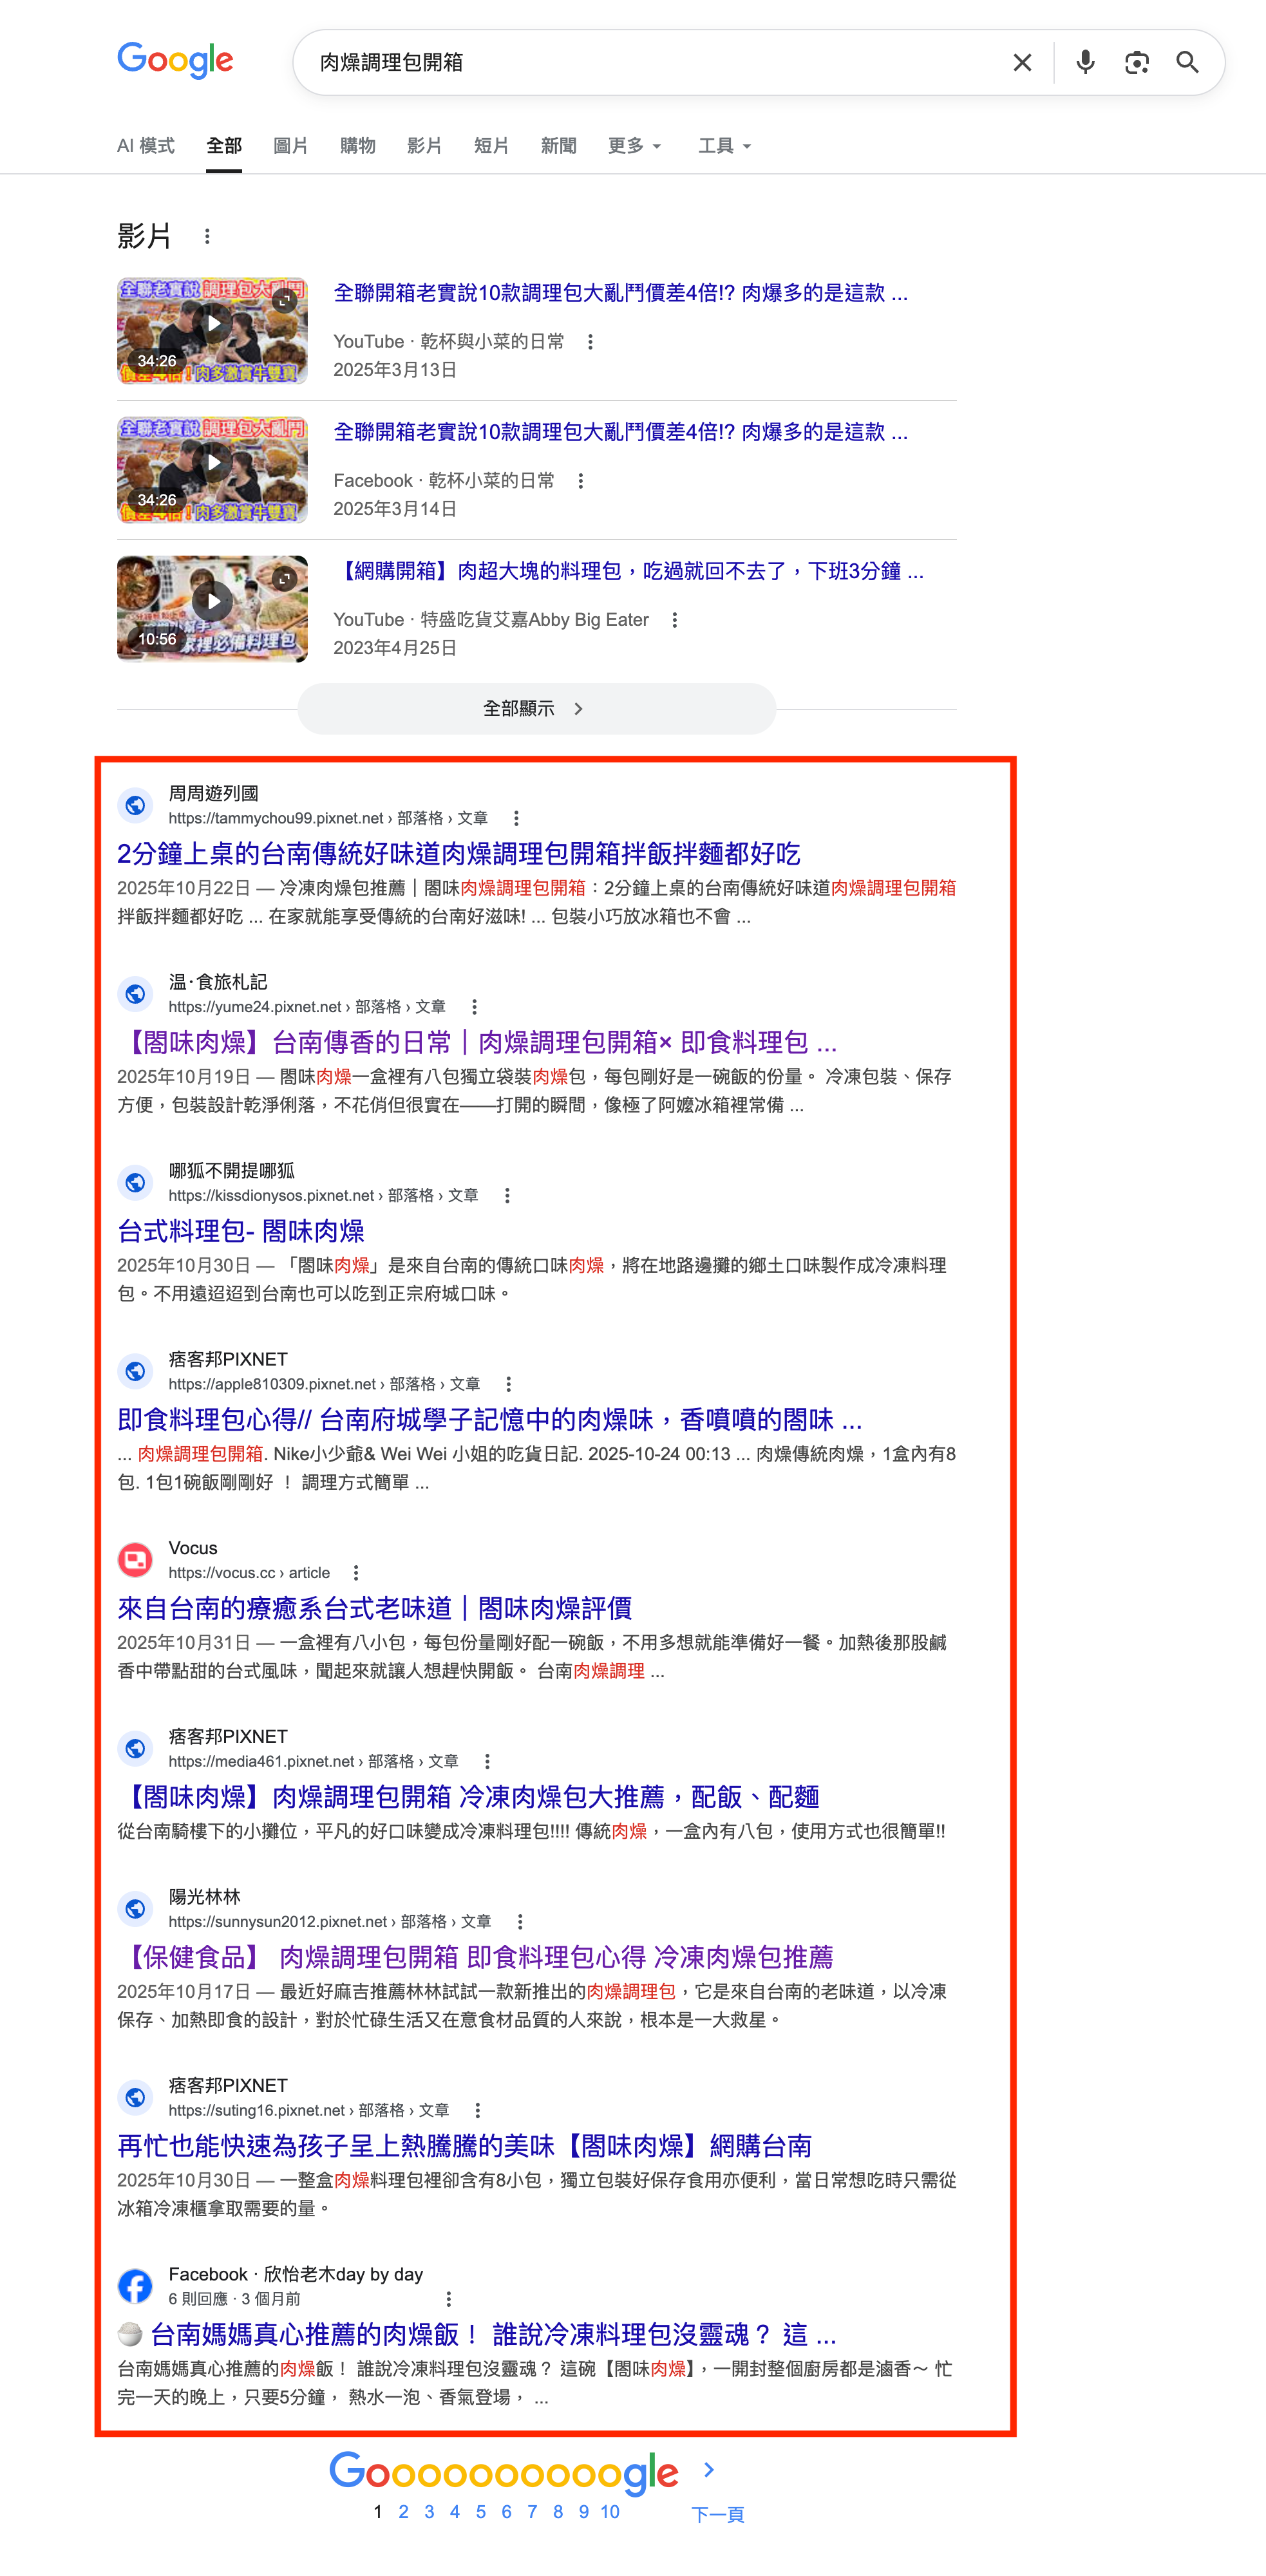1266x2576 pixels.
Task: Go to next page via chevron arrow
Action: (x=709, y=2470)
